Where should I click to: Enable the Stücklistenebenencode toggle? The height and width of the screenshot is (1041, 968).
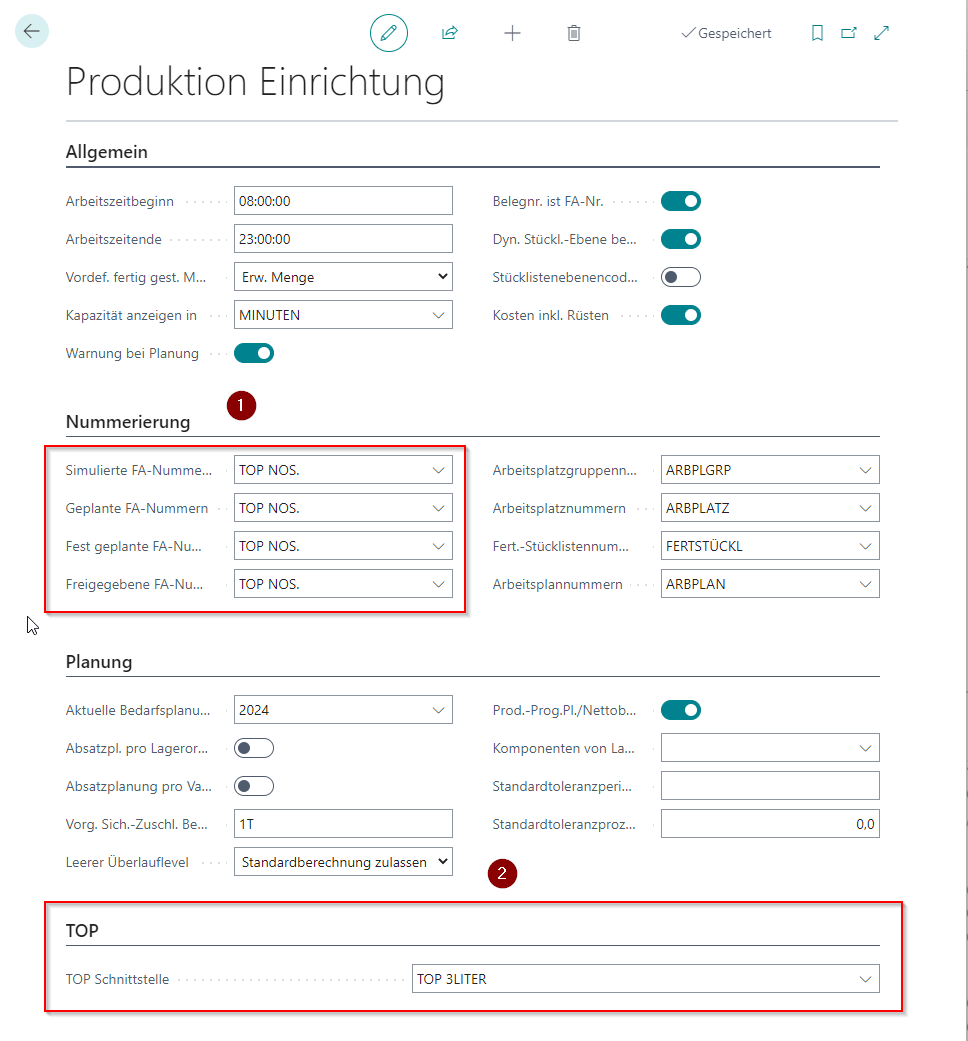(x=681, y=277)
